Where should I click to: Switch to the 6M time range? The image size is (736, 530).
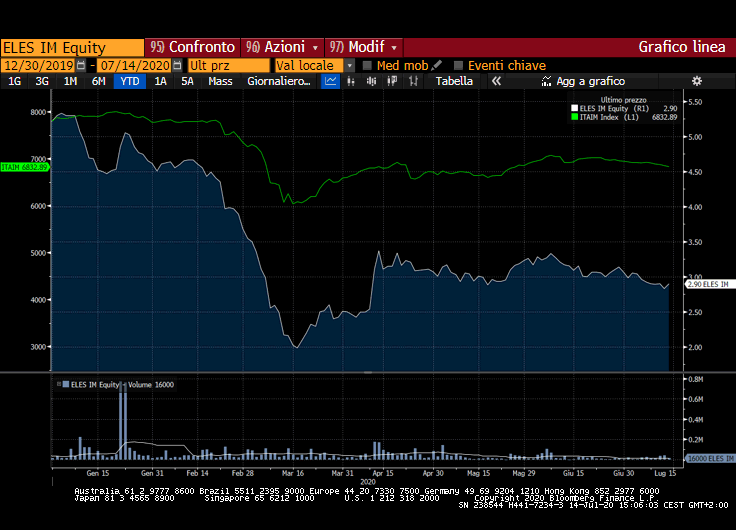click(98, 81)
